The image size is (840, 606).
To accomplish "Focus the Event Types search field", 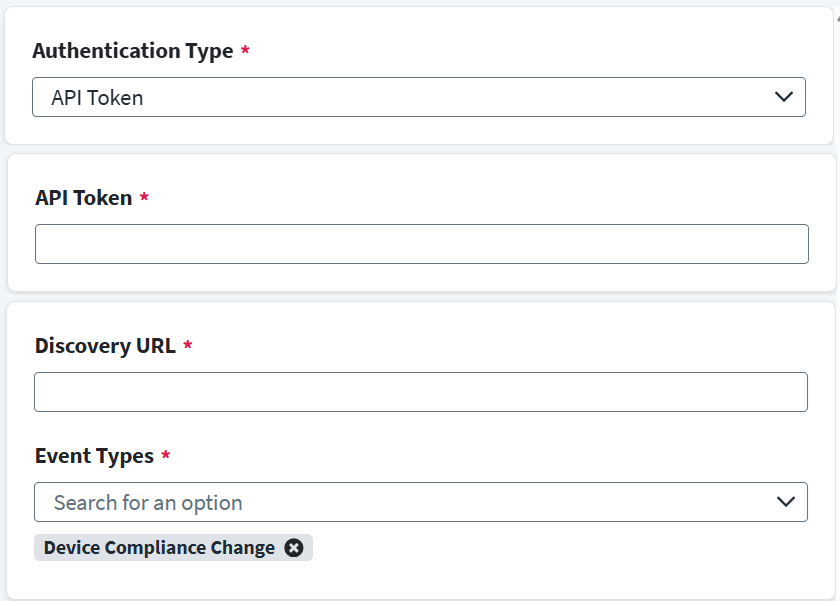I will pos(400,502).
